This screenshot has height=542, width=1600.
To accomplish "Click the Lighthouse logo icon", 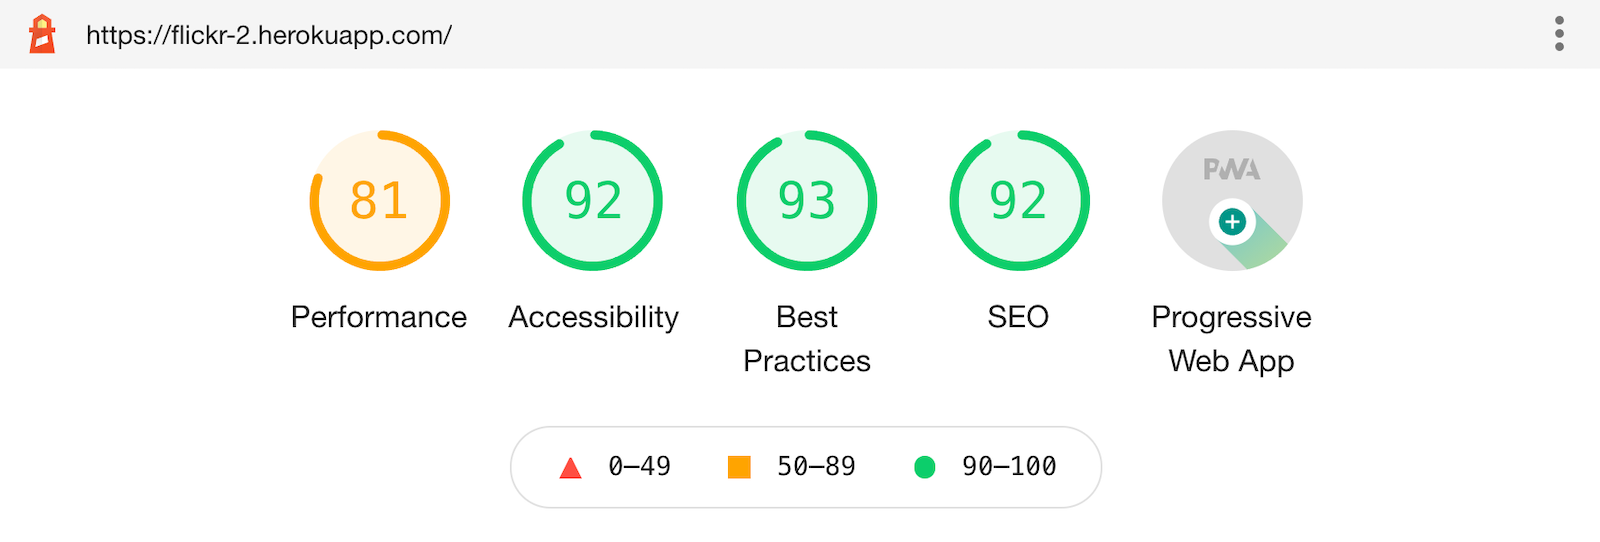I will (42, 34).
